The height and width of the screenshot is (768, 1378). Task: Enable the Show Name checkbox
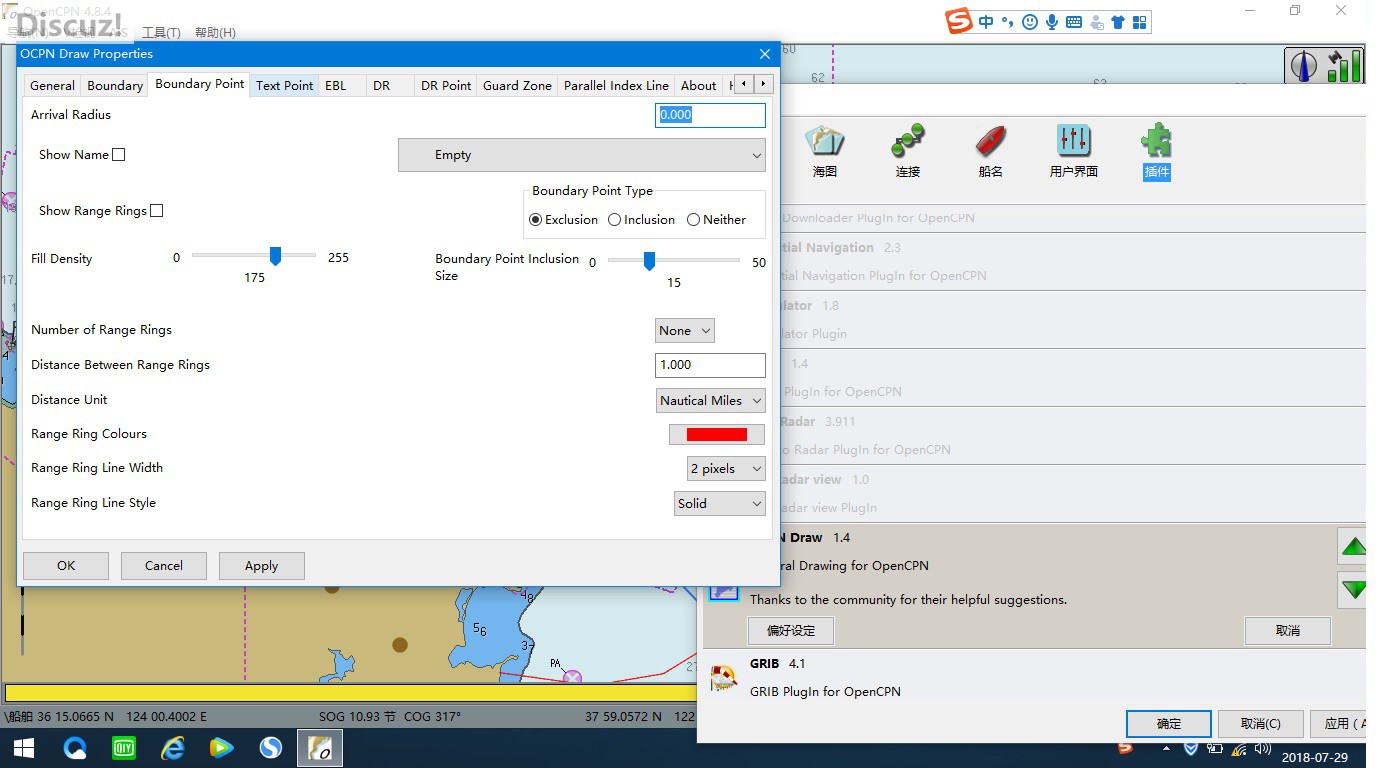coord(119,155)
